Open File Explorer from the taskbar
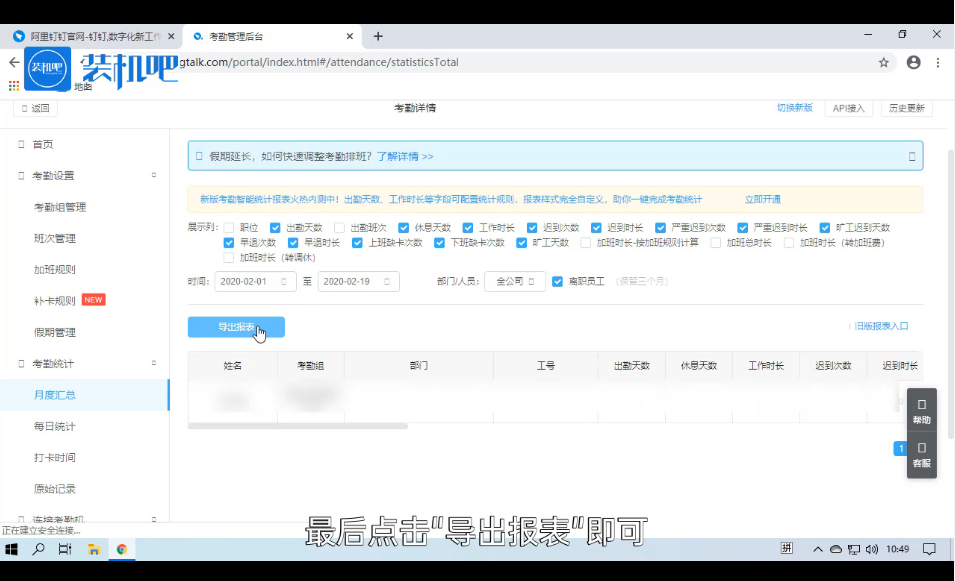 93,549
